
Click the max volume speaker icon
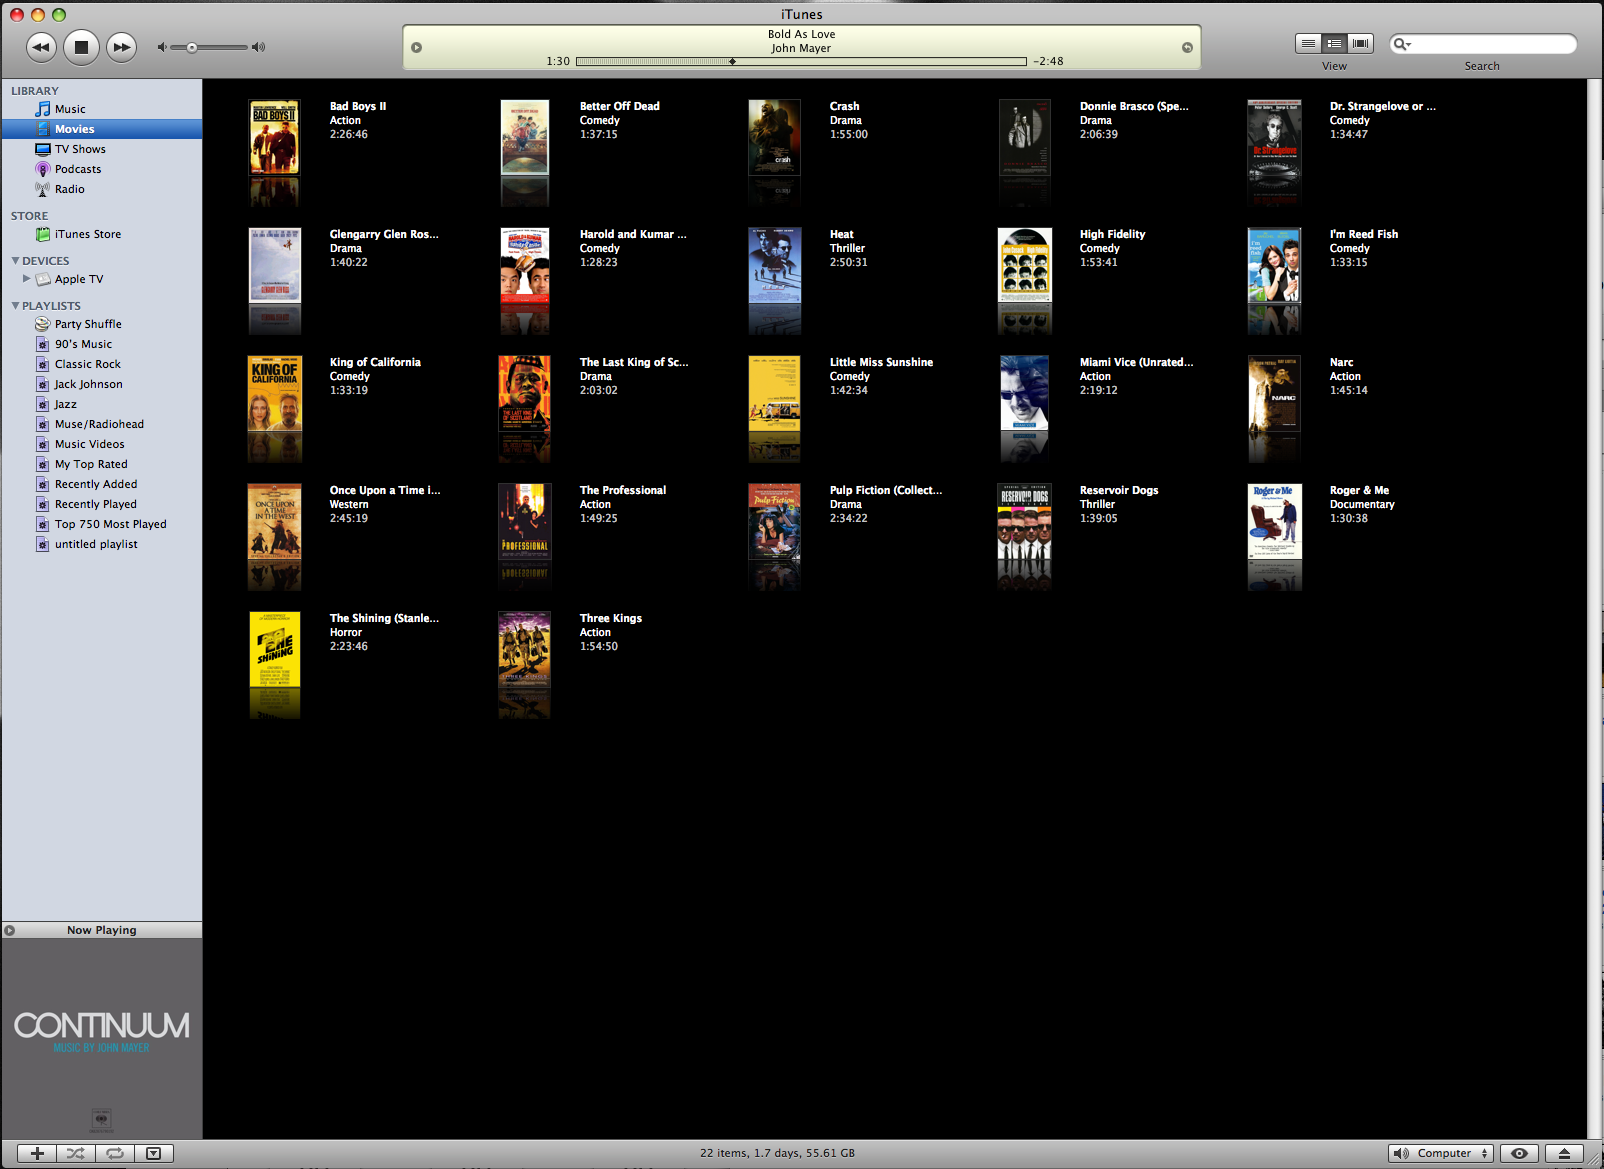tap(259, 47)
